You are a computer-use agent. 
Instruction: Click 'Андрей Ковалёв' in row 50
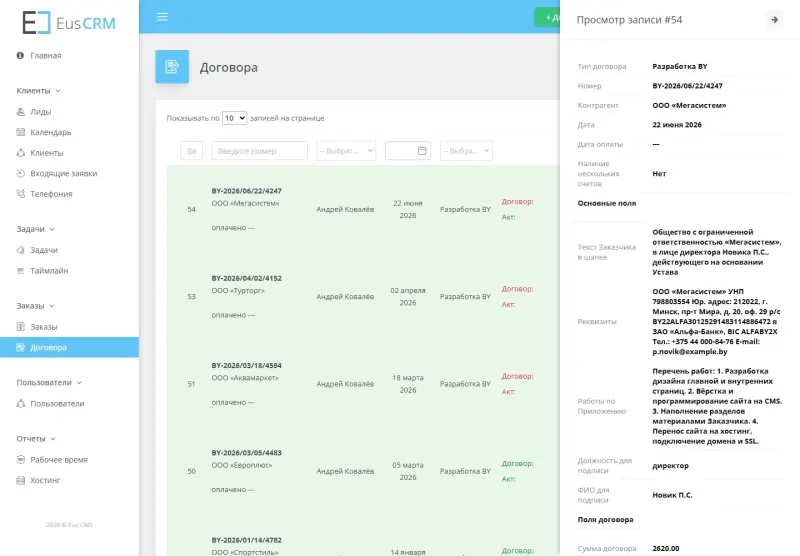pos(345,471)
